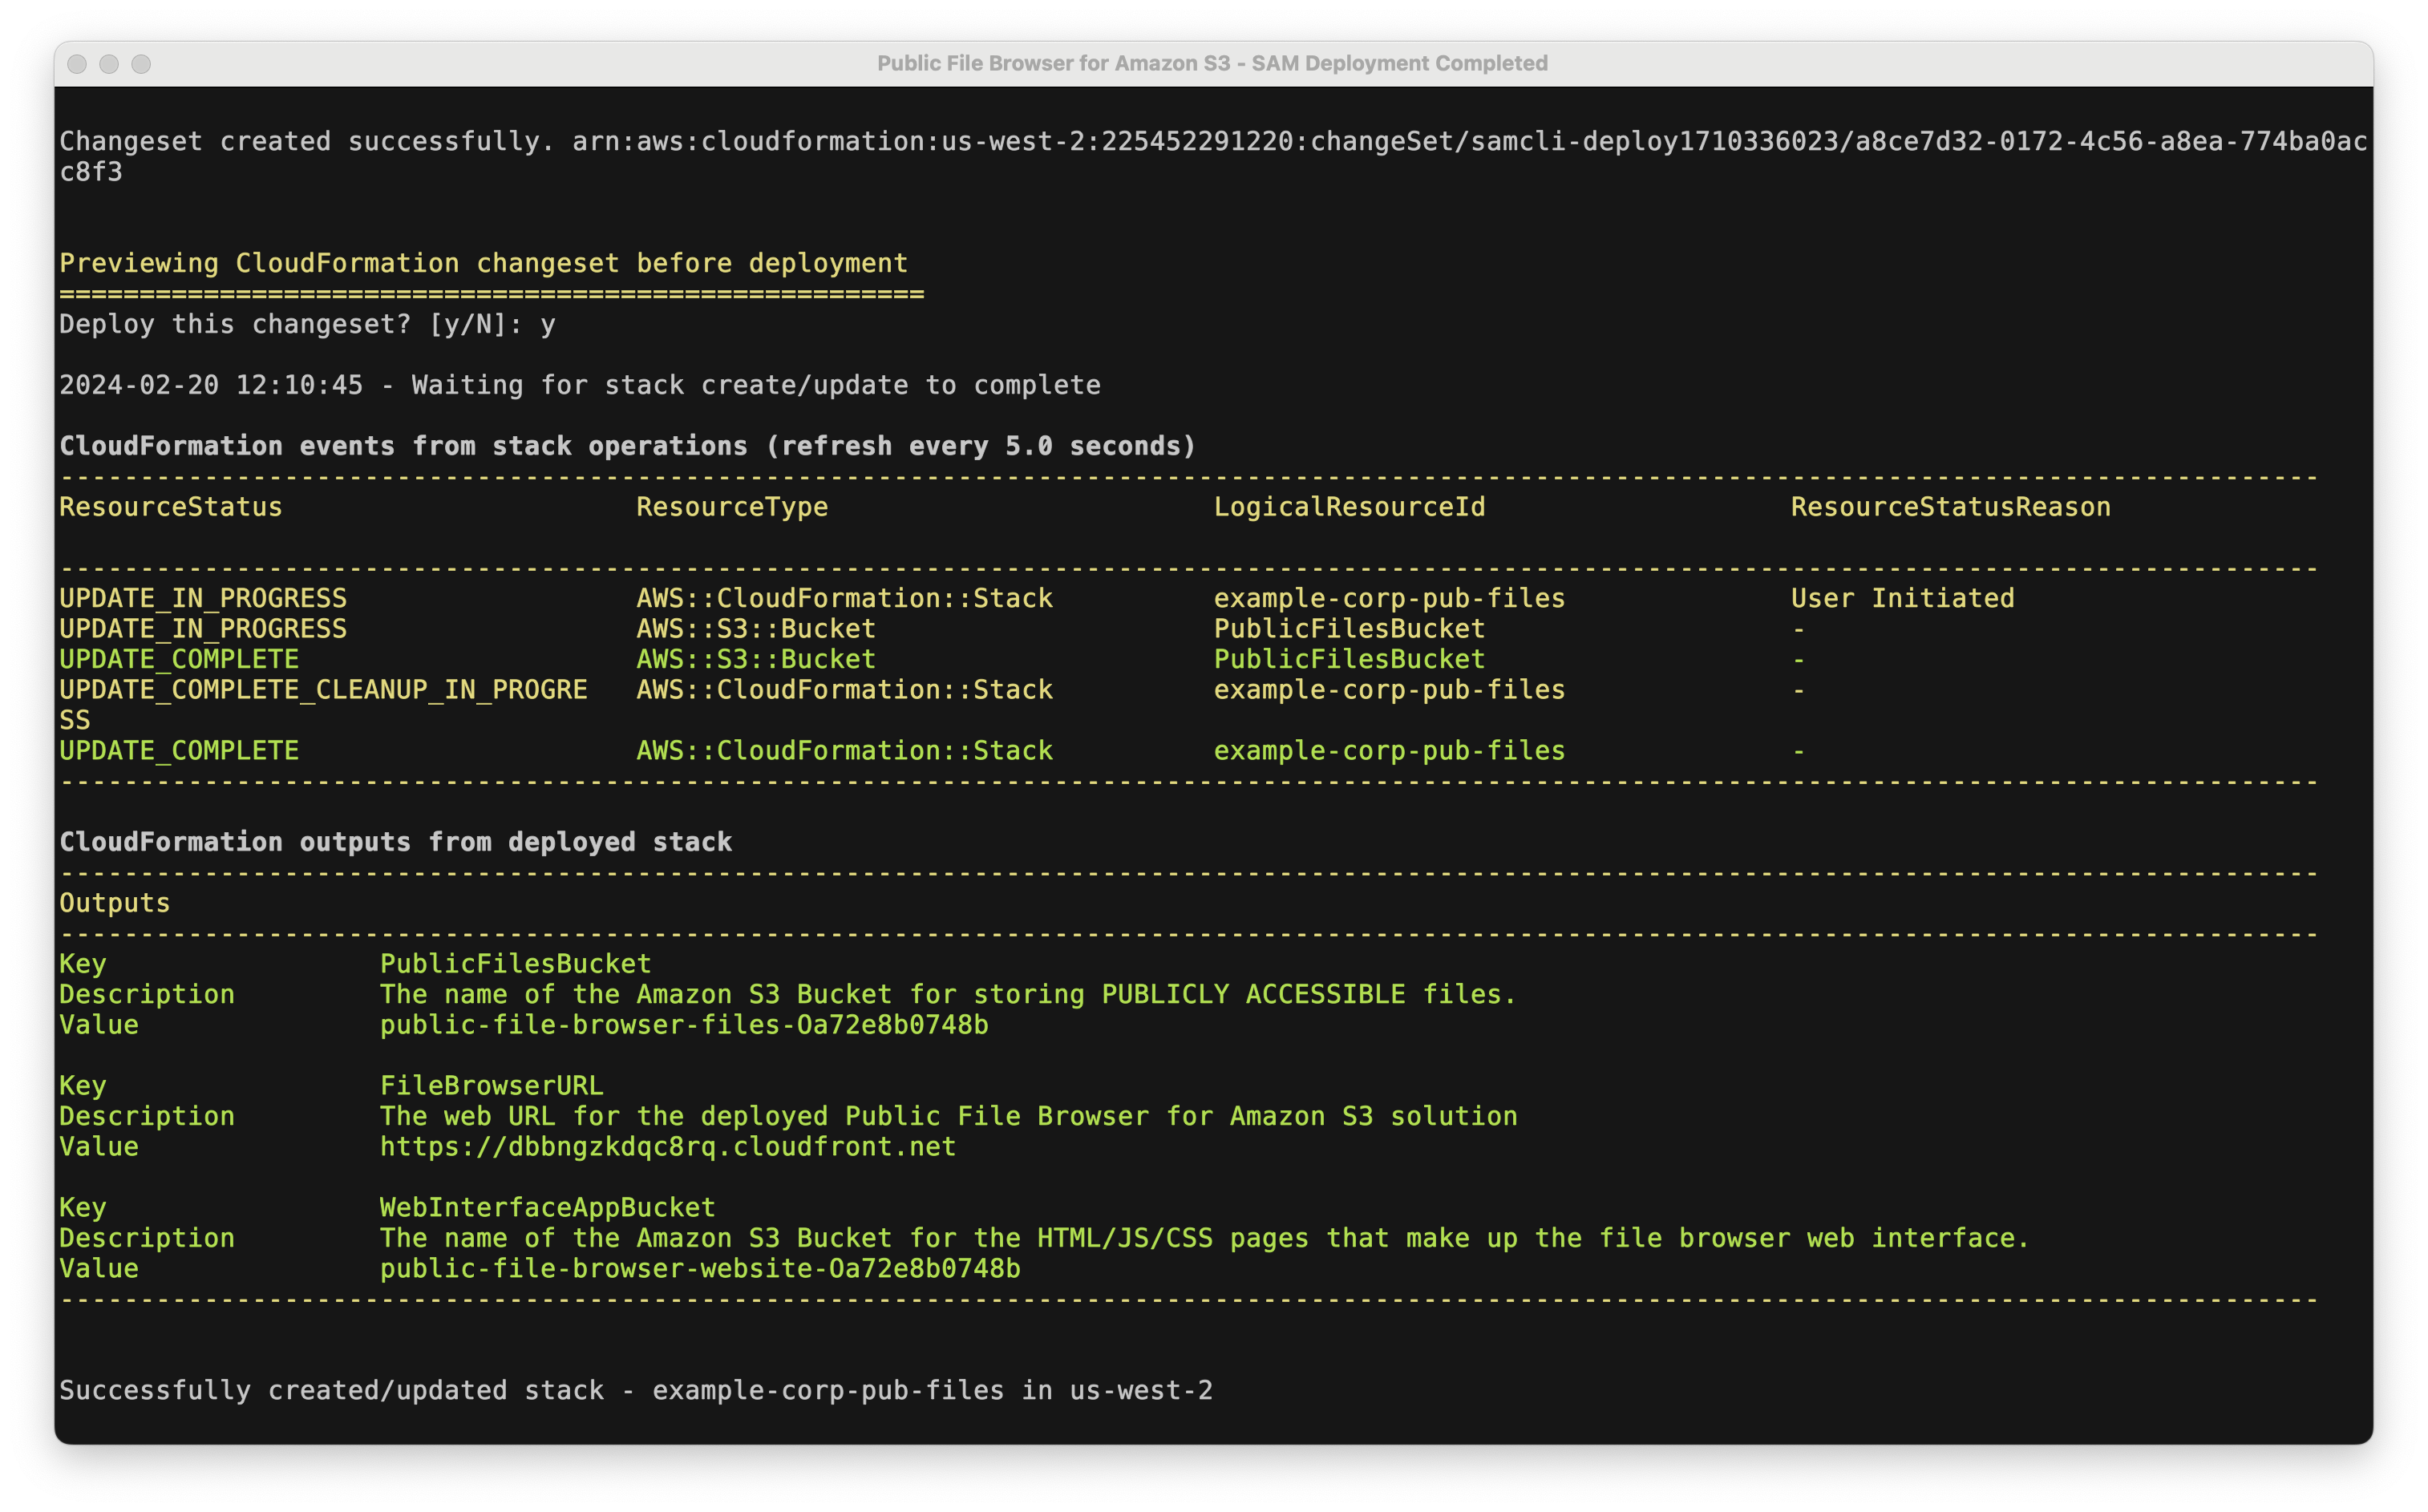Select the WebInterfaceAppBucket key label

pos(547,1207)
